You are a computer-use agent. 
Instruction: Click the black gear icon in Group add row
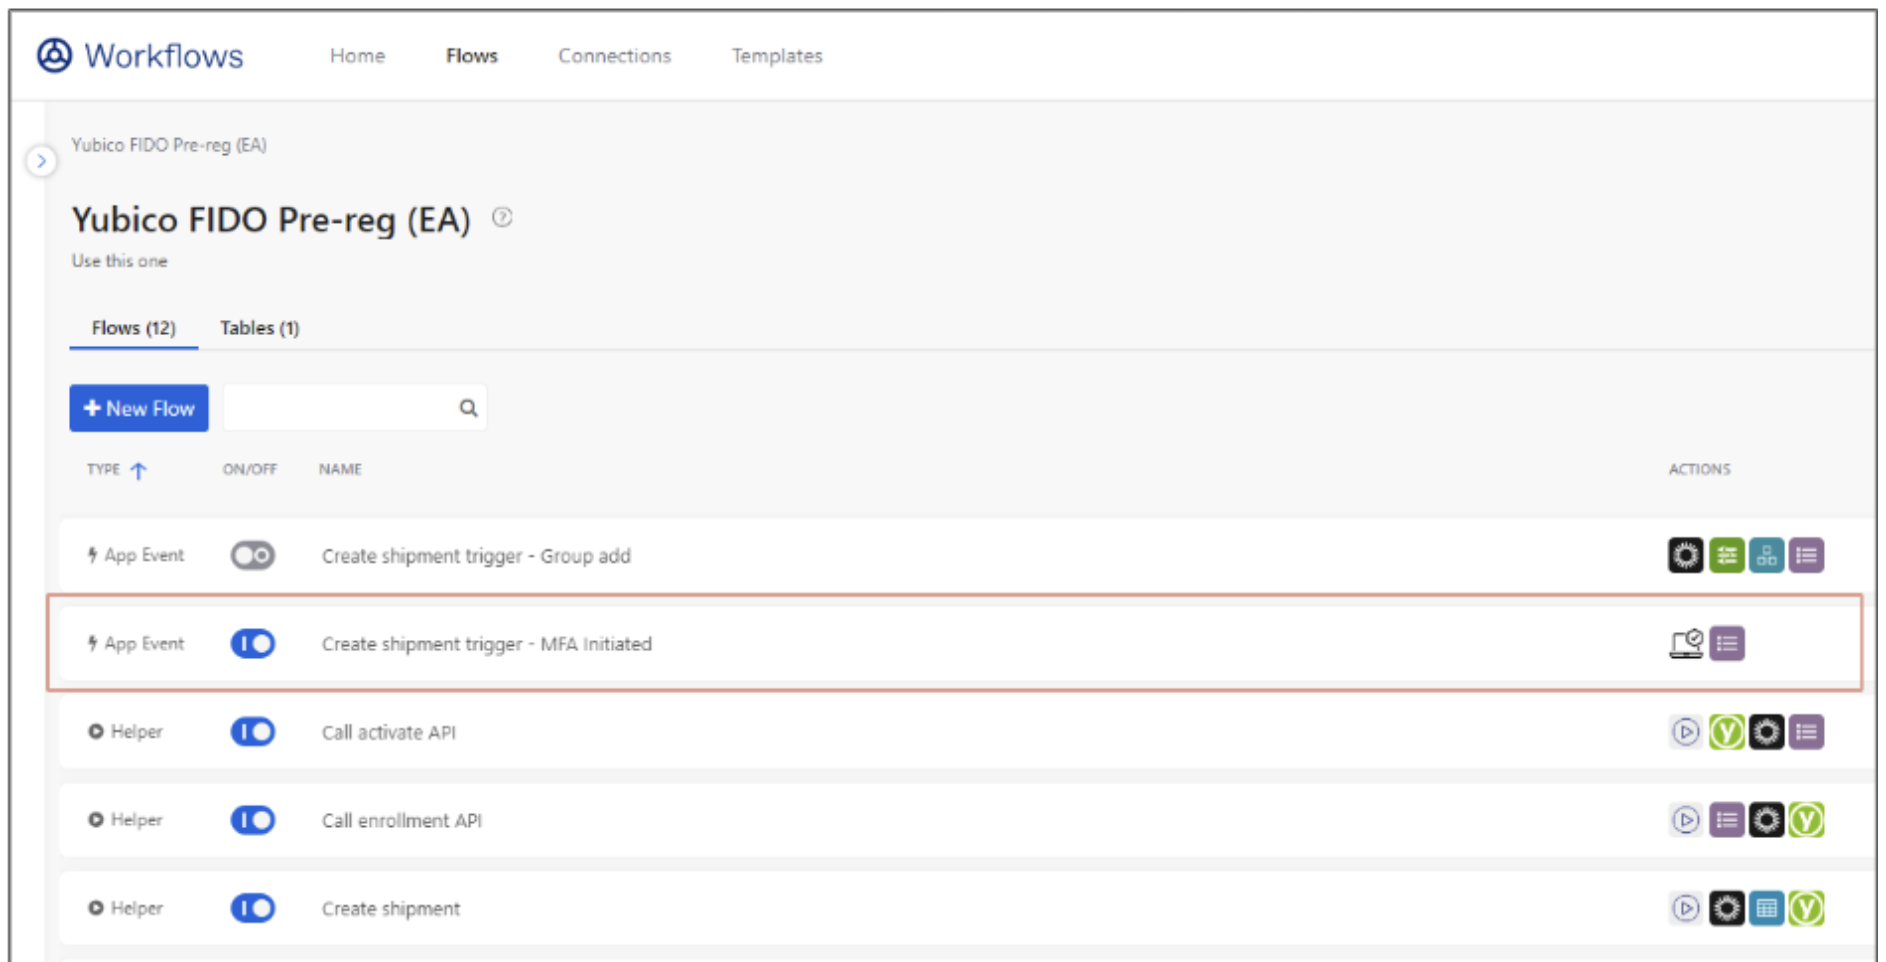(1686, 555)
